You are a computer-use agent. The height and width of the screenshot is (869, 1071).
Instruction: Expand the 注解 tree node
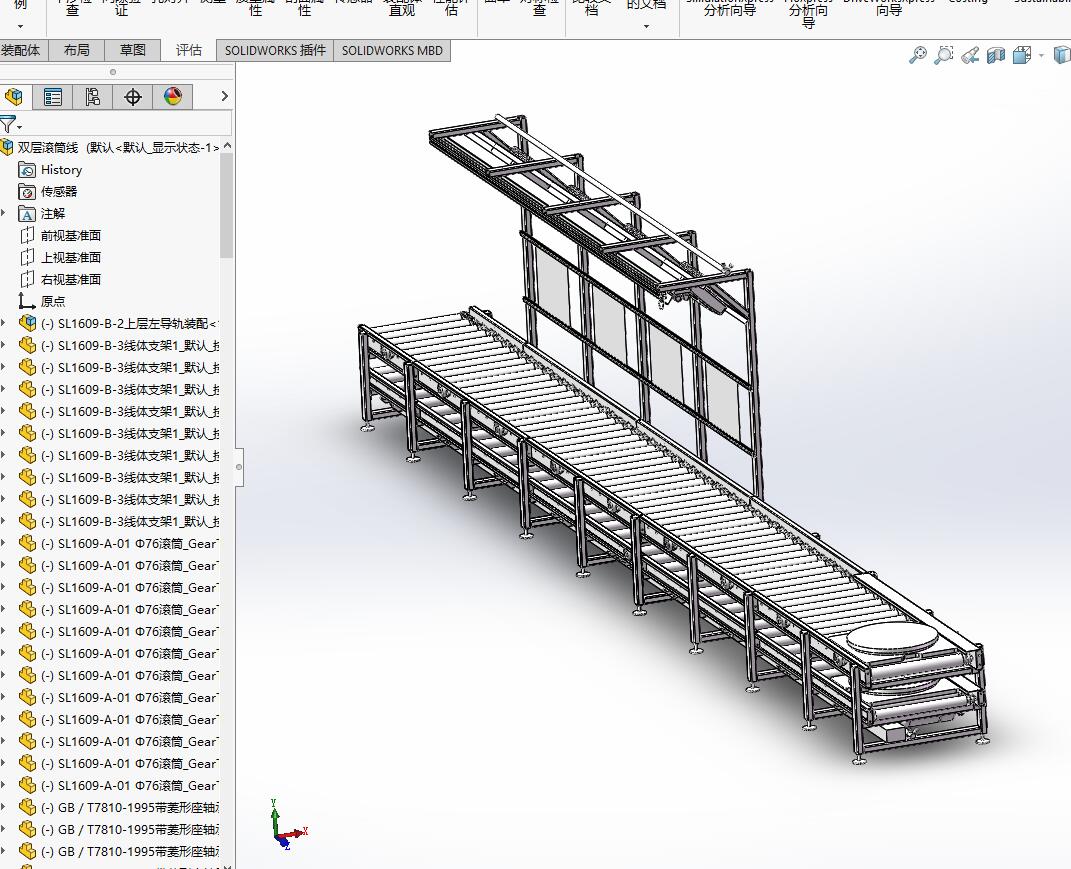(4, 213)
